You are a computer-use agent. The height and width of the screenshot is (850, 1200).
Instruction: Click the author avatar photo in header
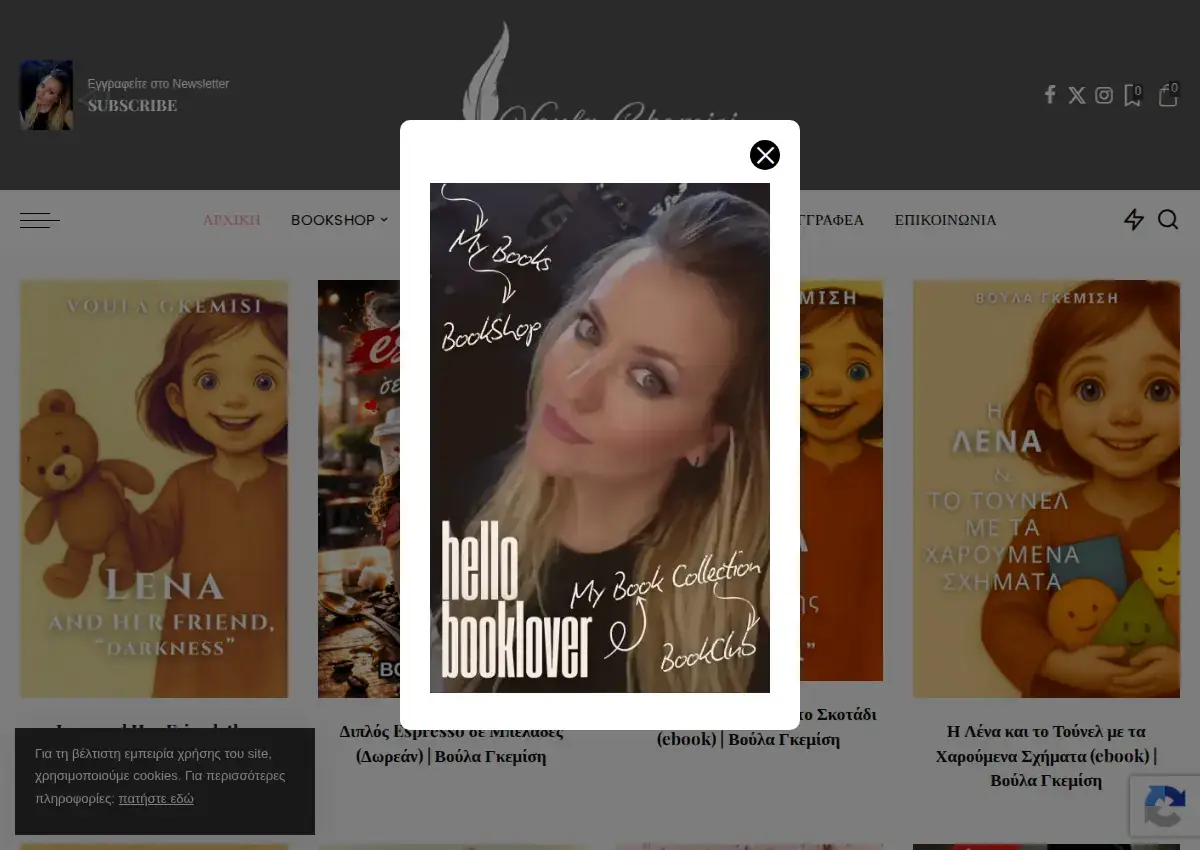click(46, 95)
